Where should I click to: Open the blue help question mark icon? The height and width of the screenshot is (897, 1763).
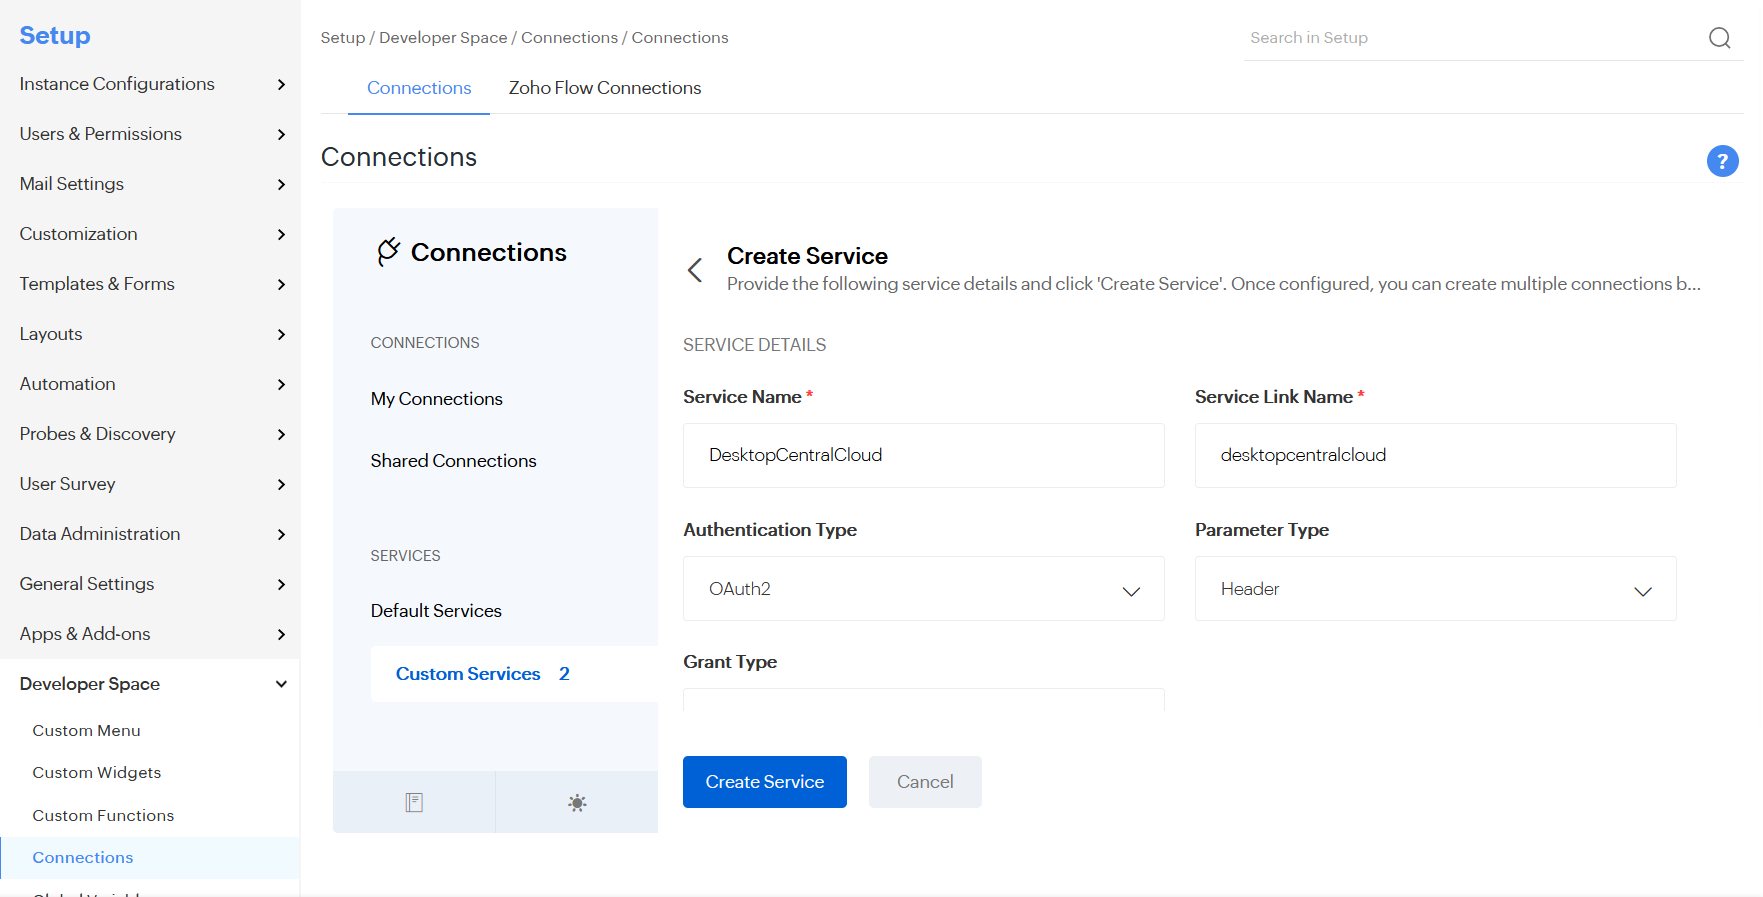coord(1722,161)
